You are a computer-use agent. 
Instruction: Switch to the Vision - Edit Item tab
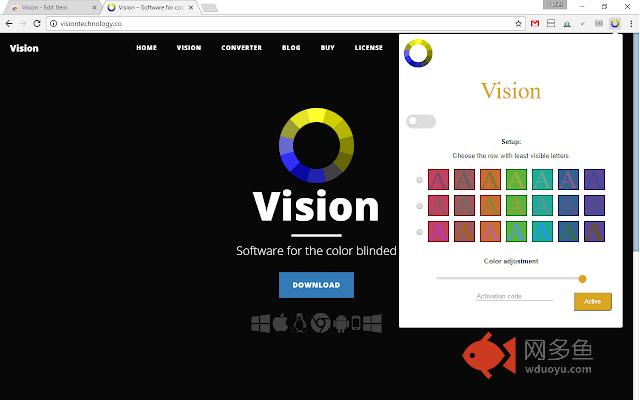[50, 7]
